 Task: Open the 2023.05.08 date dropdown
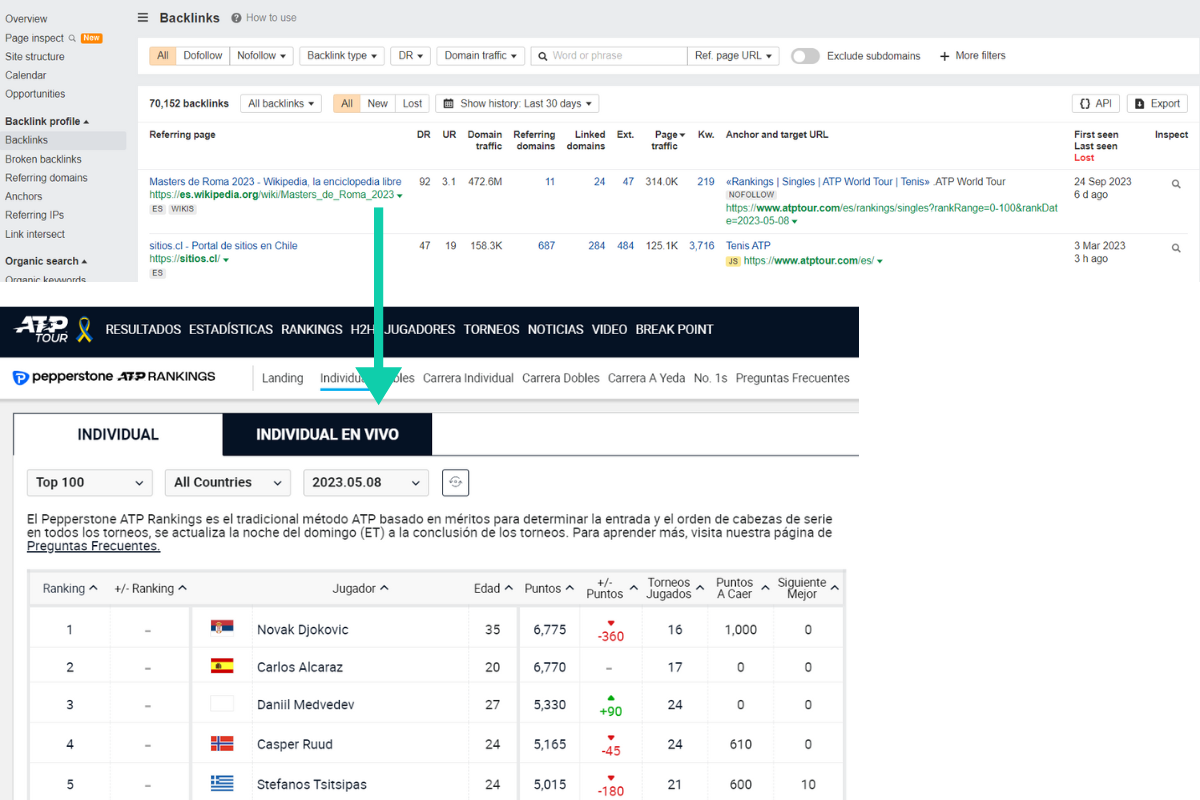(366, 482)
